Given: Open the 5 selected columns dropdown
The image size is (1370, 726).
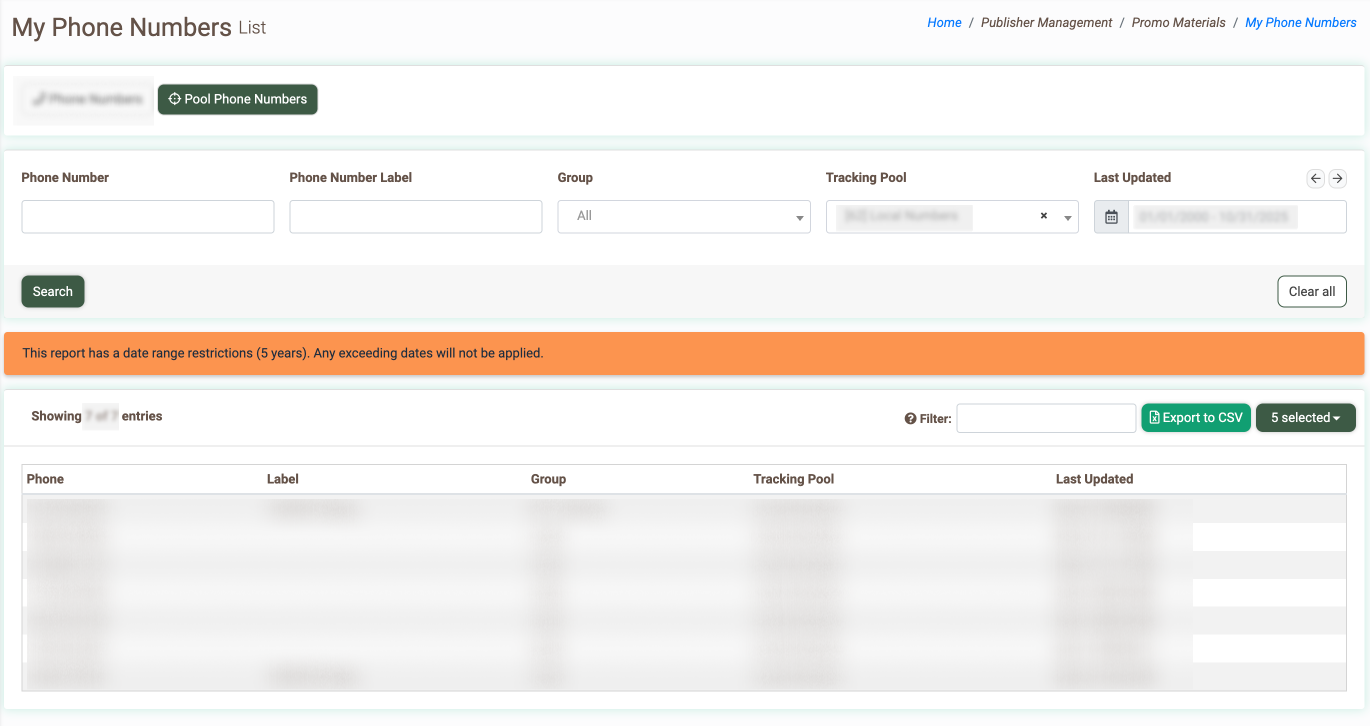Looking at the screenshot, I should point(1305,418).
